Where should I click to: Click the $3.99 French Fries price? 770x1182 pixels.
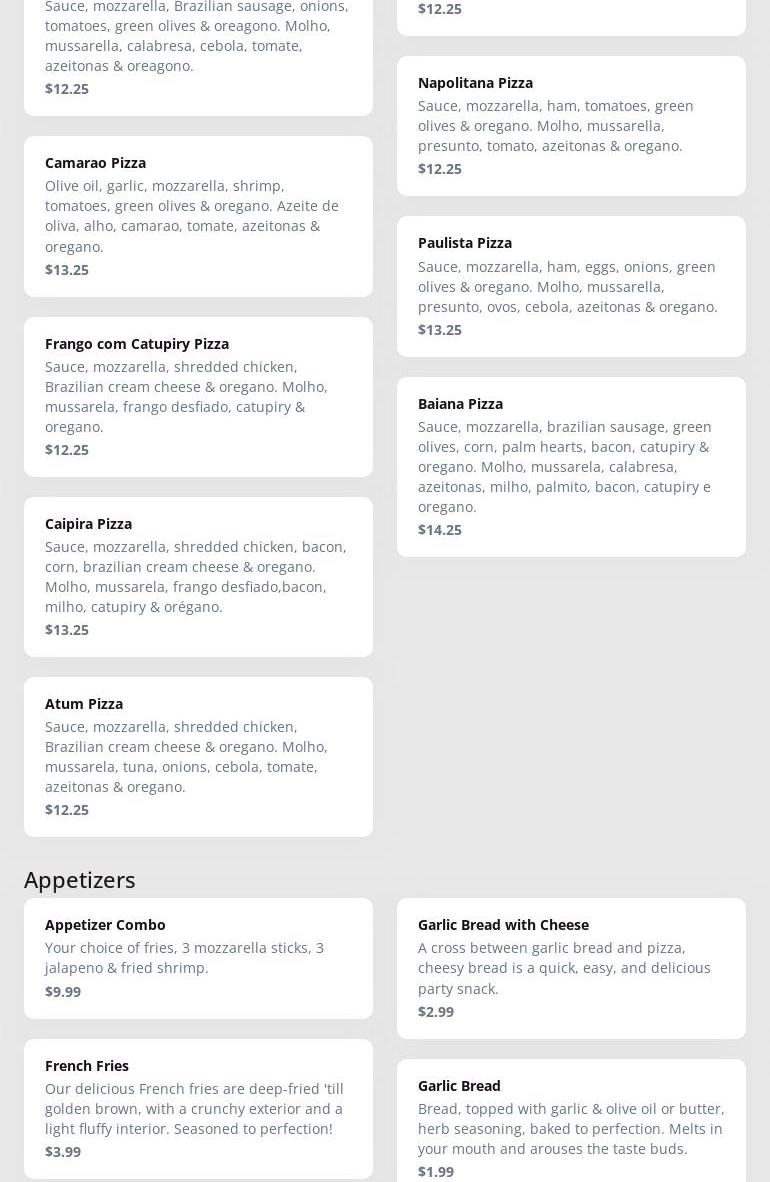click(x=63, y=1152)
